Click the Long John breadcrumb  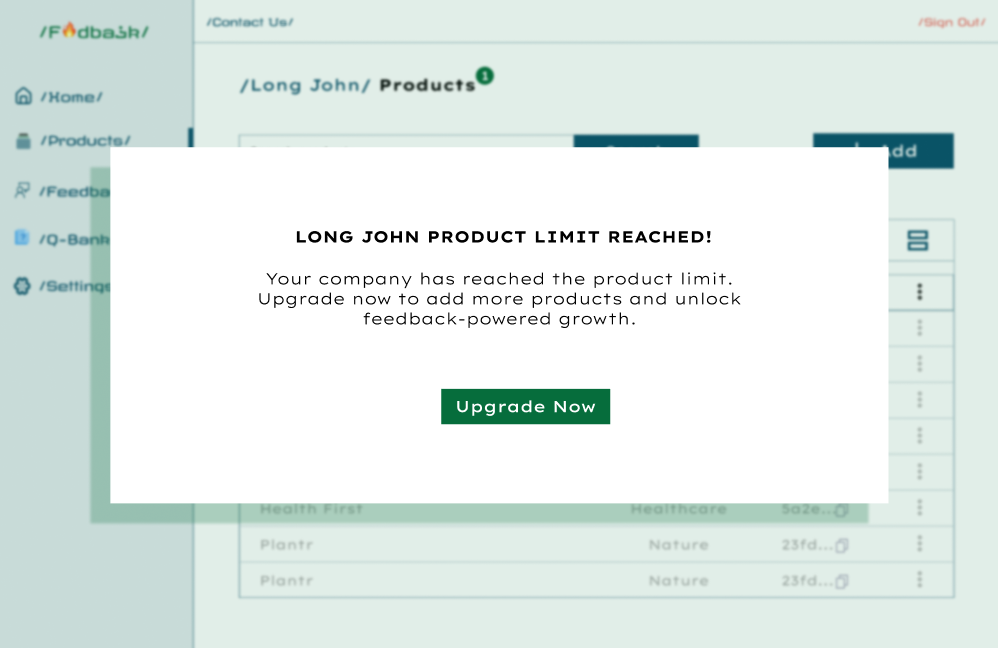pyautogui.click(x=305, y=85)
